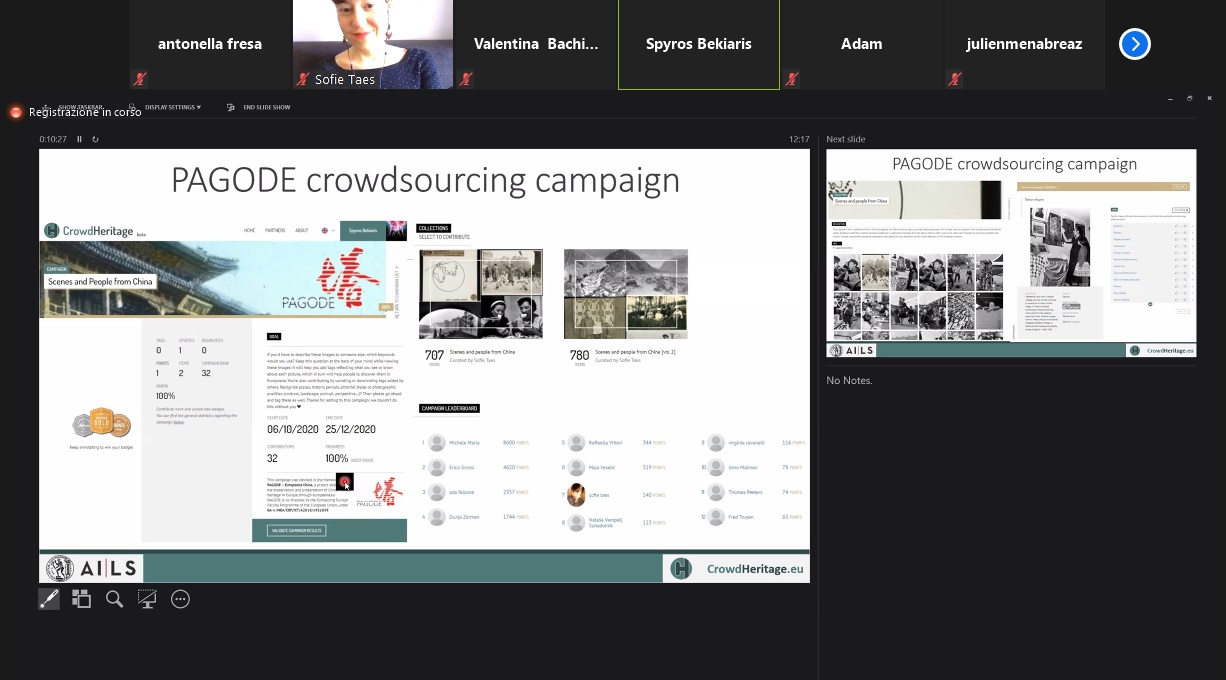Click the See all slides icon

click(82, 599)
